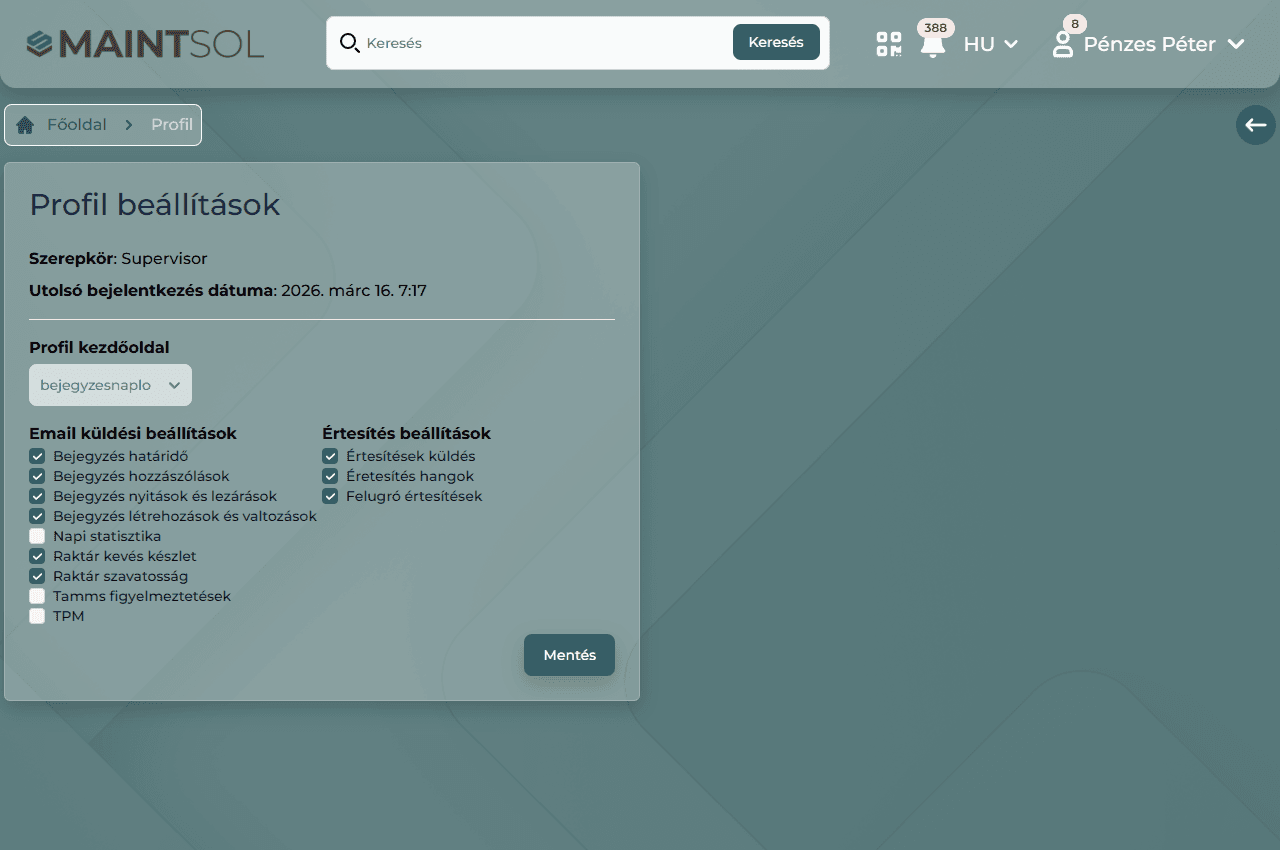
Task: Click the Mentés save button
Action: (x=569, y=655)
